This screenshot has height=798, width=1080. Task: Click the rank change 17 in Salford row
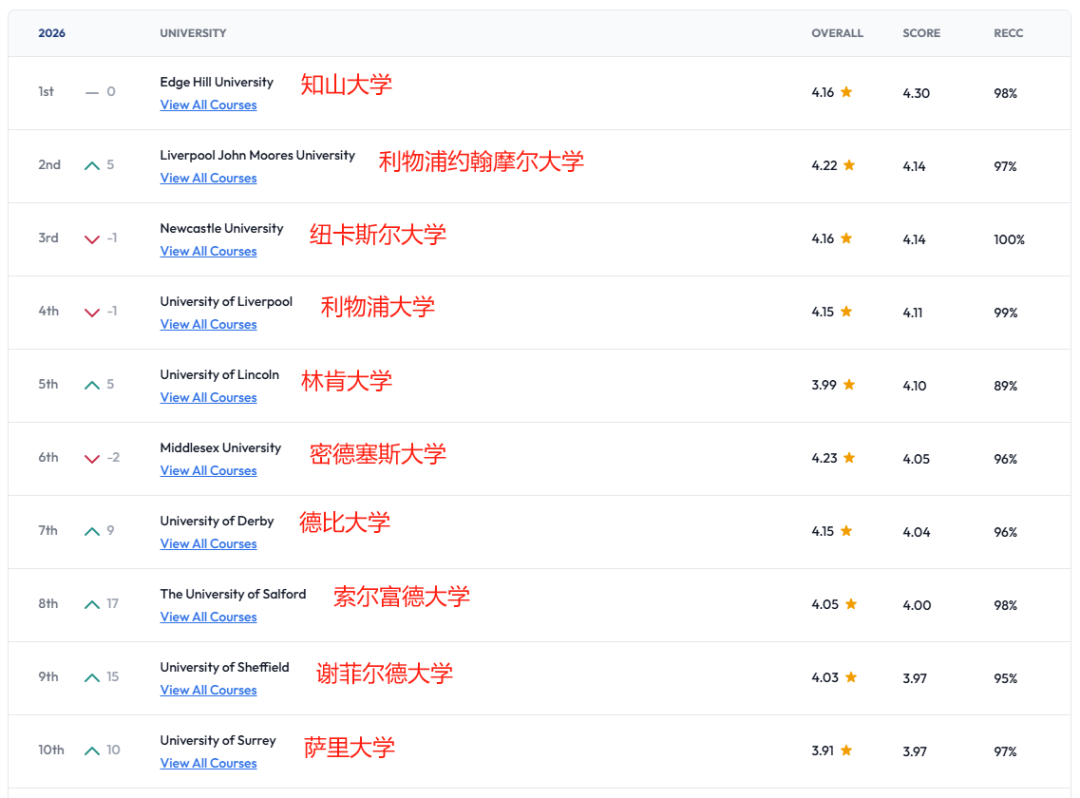pyautogui.click(x=112, y=604)
